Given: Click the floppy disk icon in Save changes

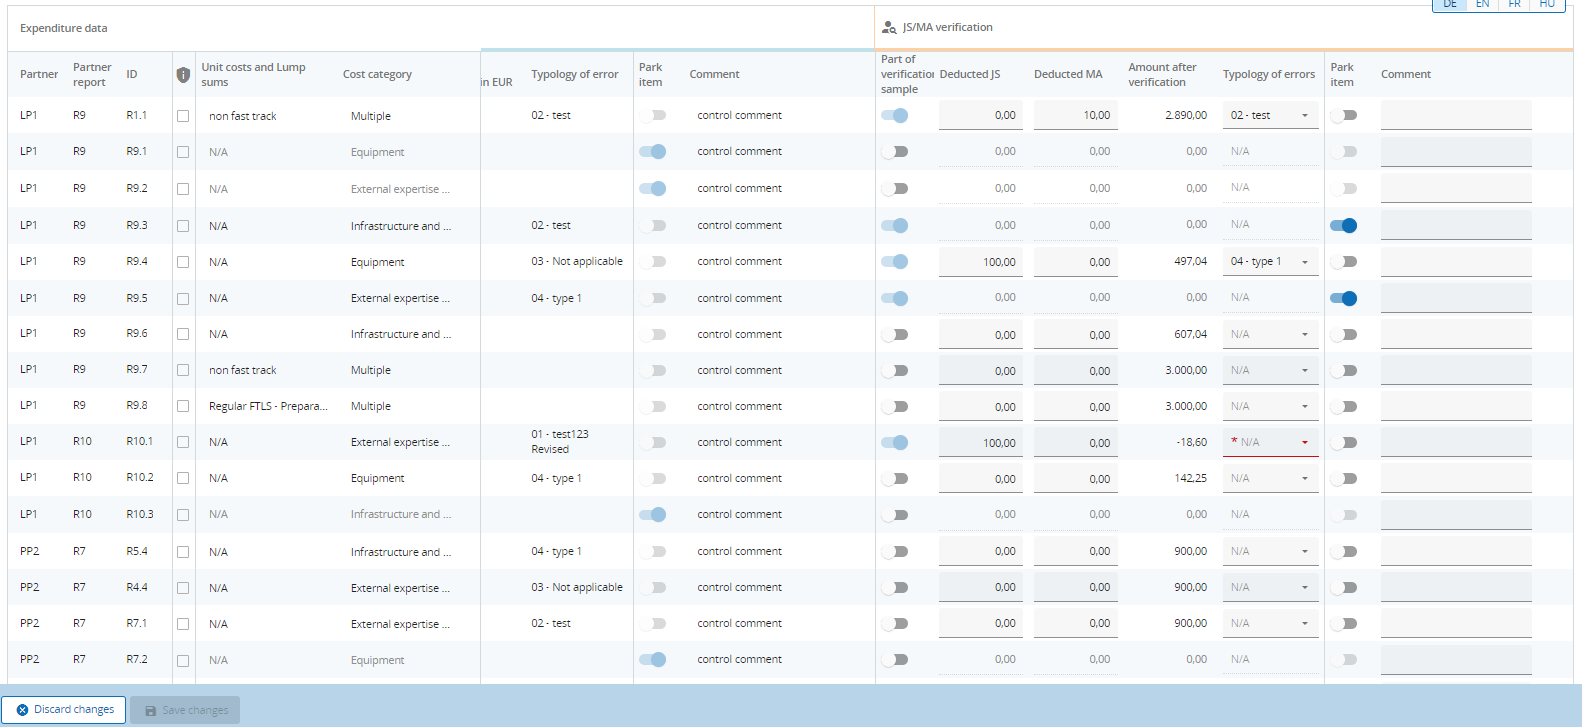Looking at the screenshot, I should 151,711.
